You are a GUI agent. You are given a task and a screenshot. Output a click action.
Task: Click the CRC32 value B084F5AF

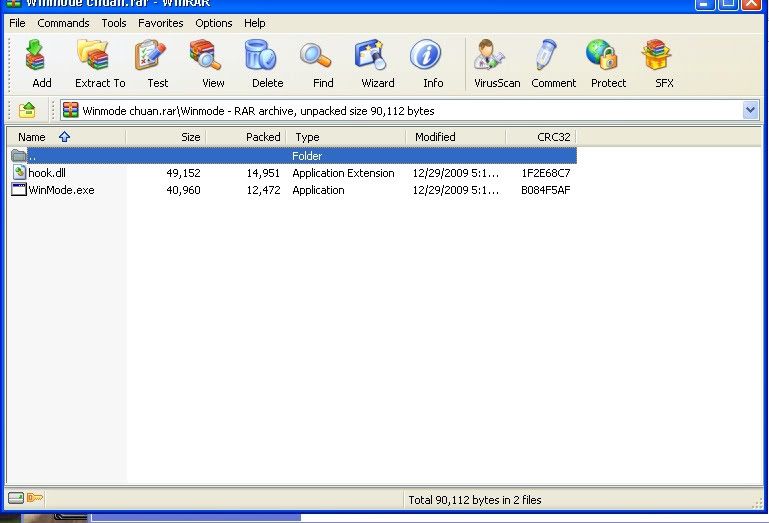click(x=545, y=190)
